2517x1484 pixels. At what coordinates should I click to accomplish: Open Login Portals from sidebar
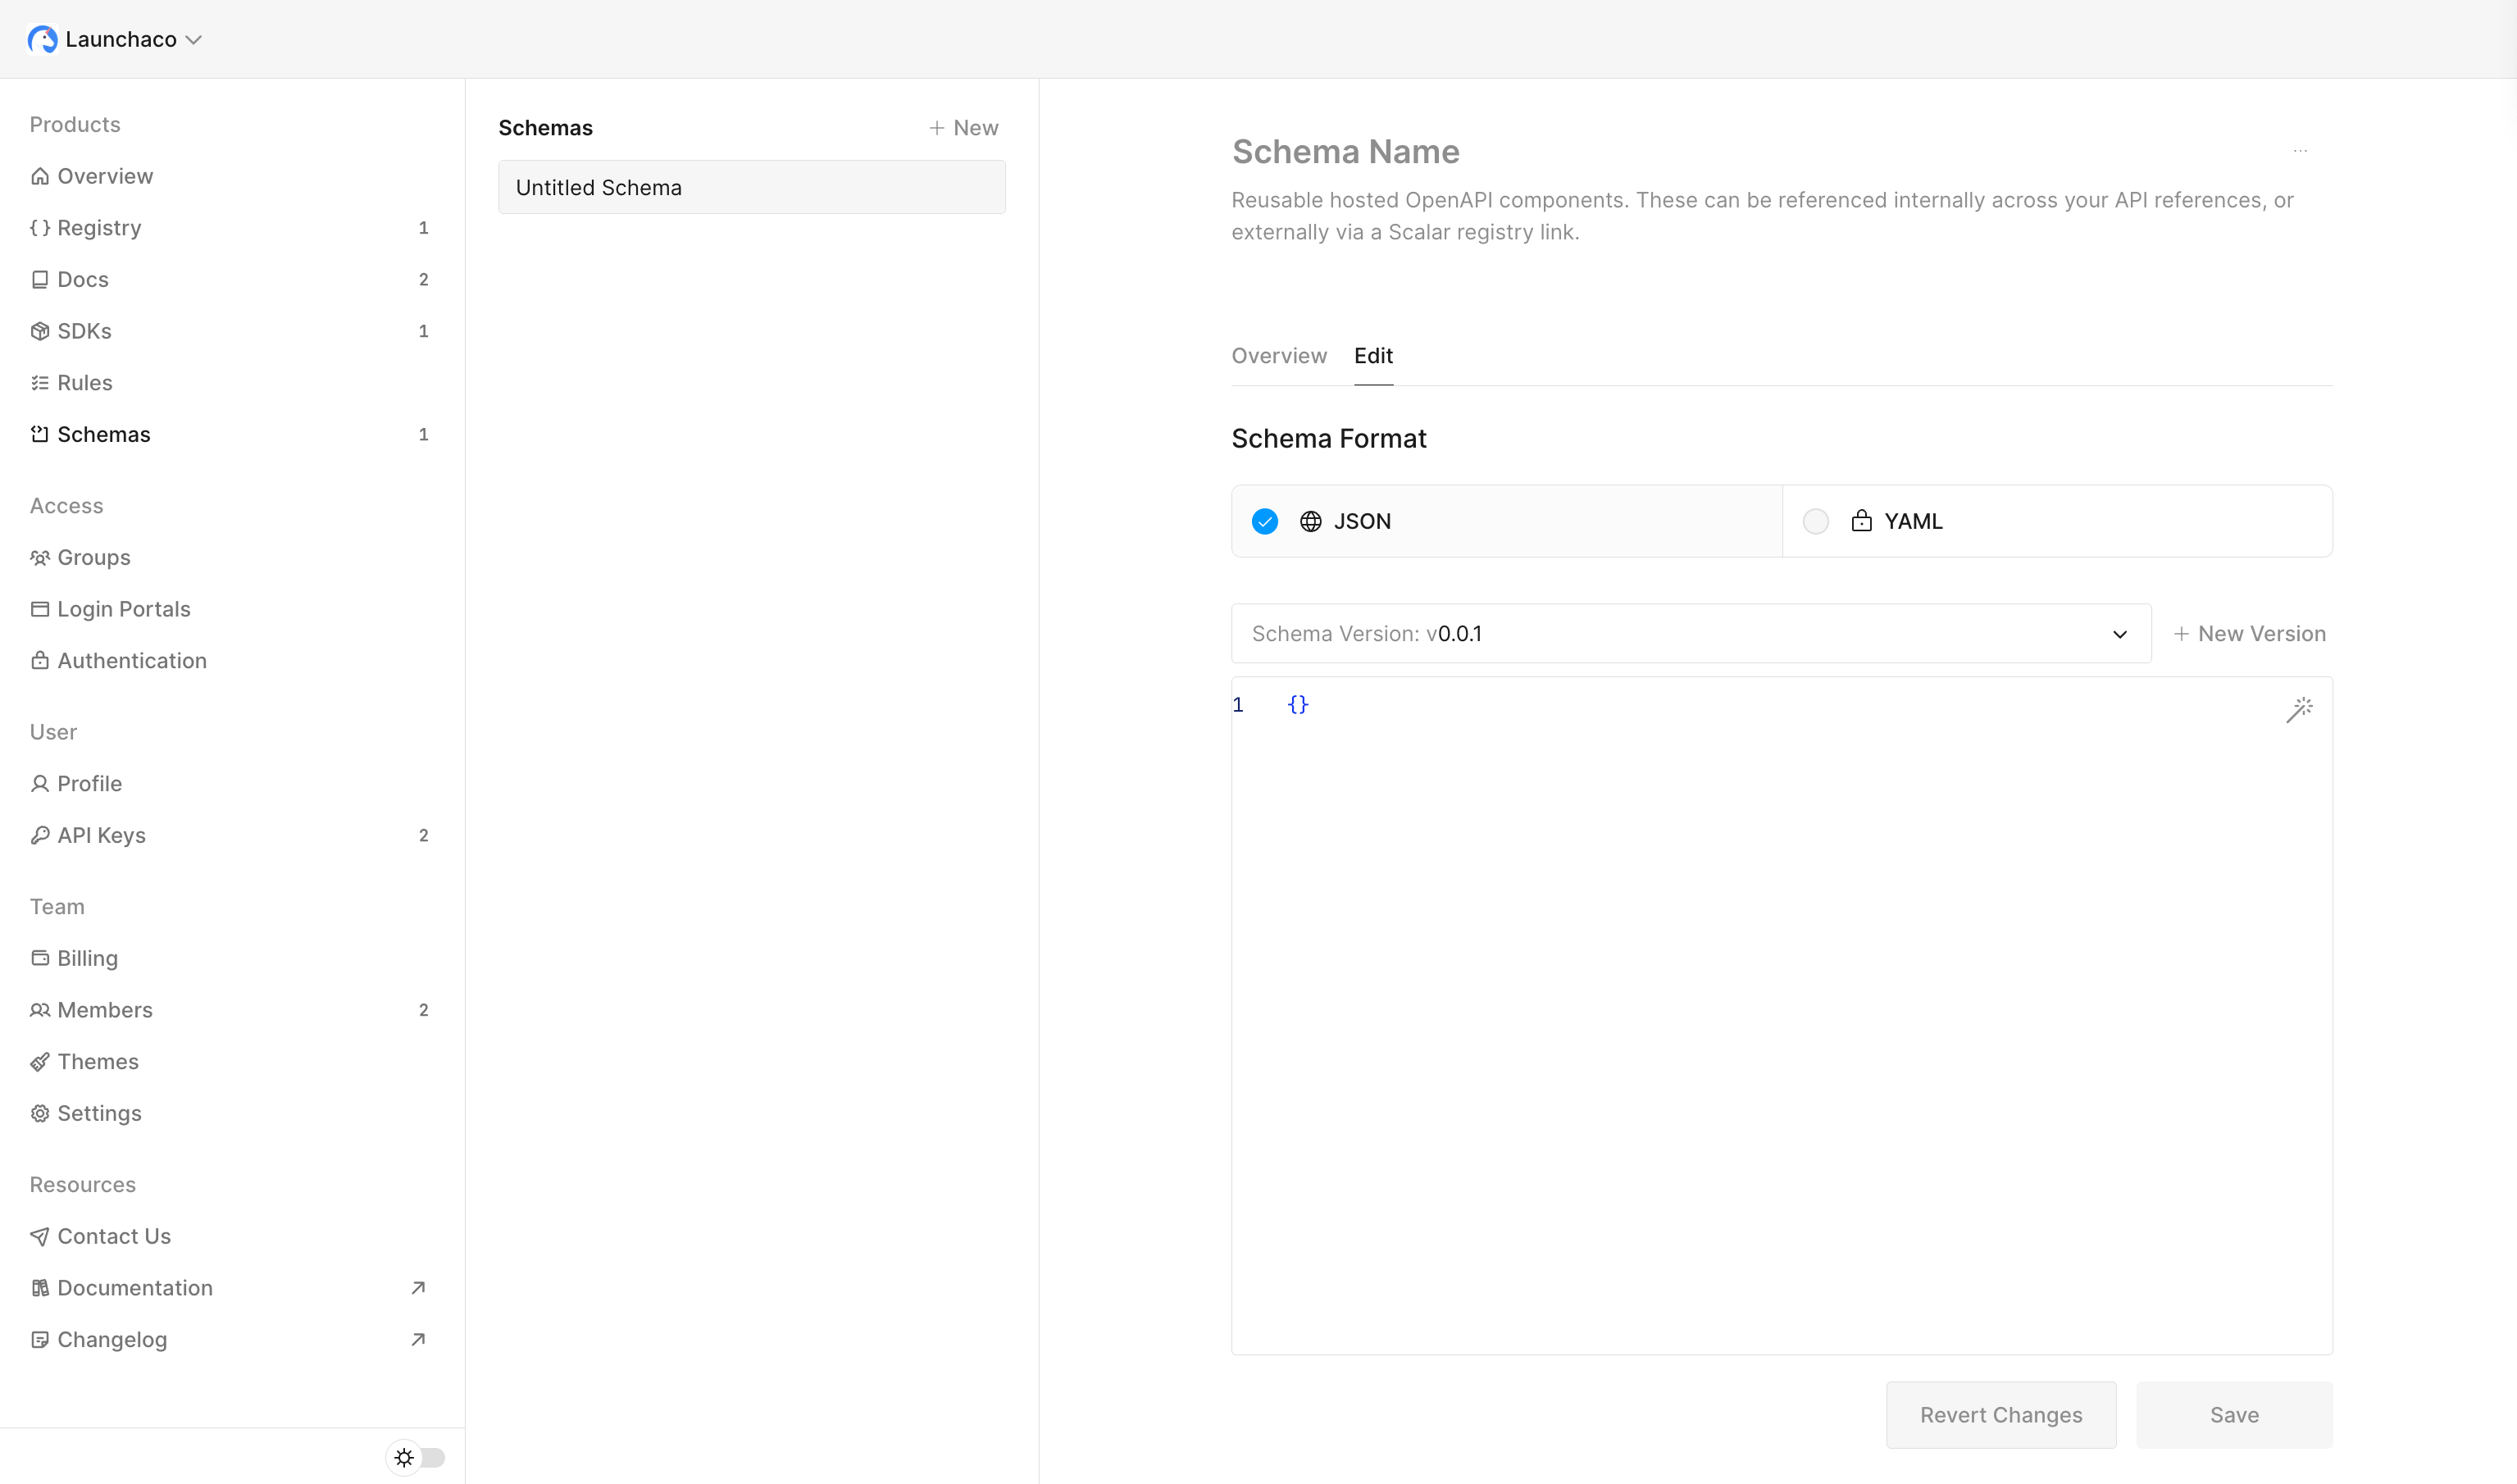124,608
